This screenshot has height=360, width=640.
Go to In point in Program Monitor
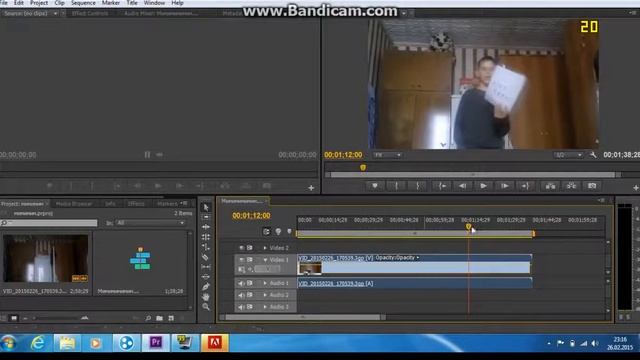coord(442,186)
